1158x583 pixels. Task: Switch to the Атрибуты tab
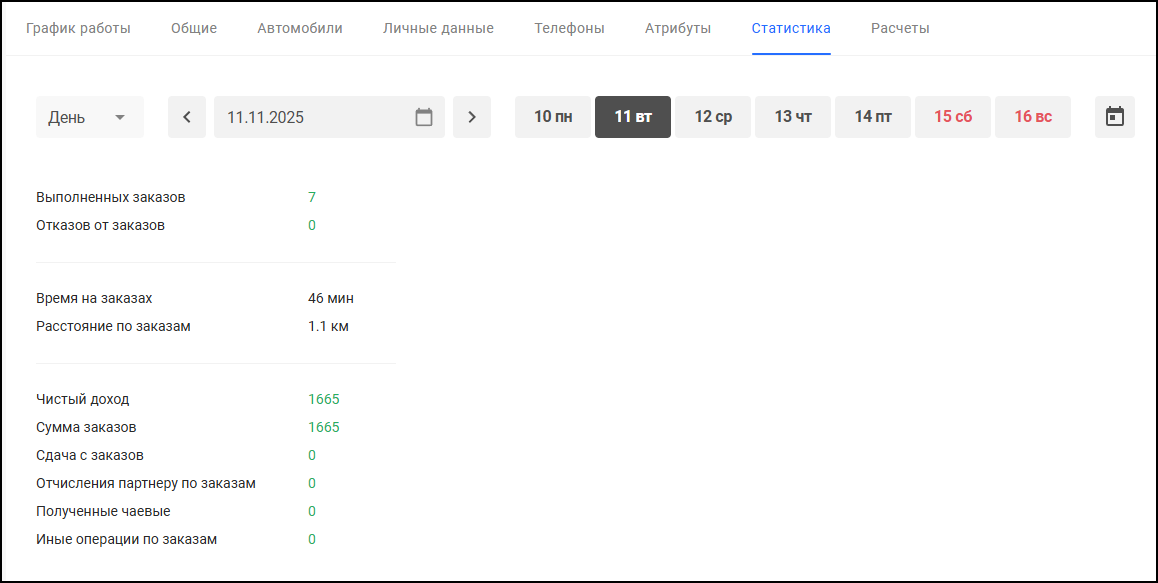[678, 28]
